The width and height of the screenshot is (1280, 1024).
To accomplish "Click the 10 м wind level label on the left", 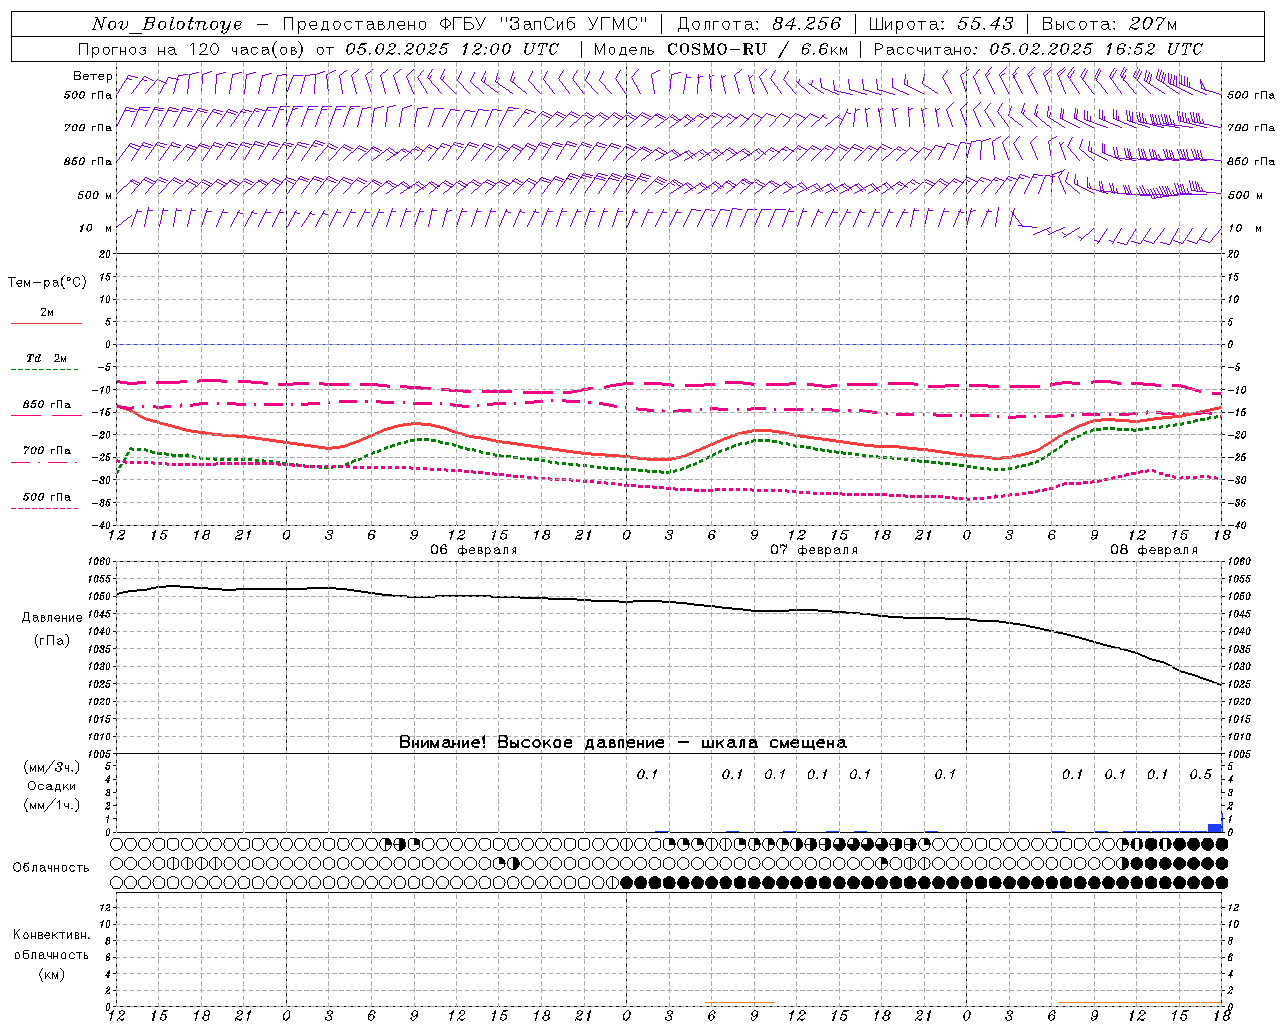I will tap(96, 228).
